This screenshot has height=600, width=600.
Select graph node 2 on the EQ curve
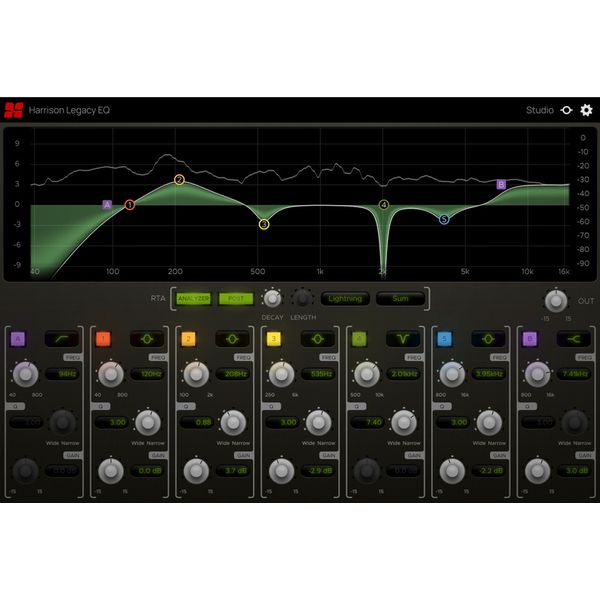coord(179,179)
